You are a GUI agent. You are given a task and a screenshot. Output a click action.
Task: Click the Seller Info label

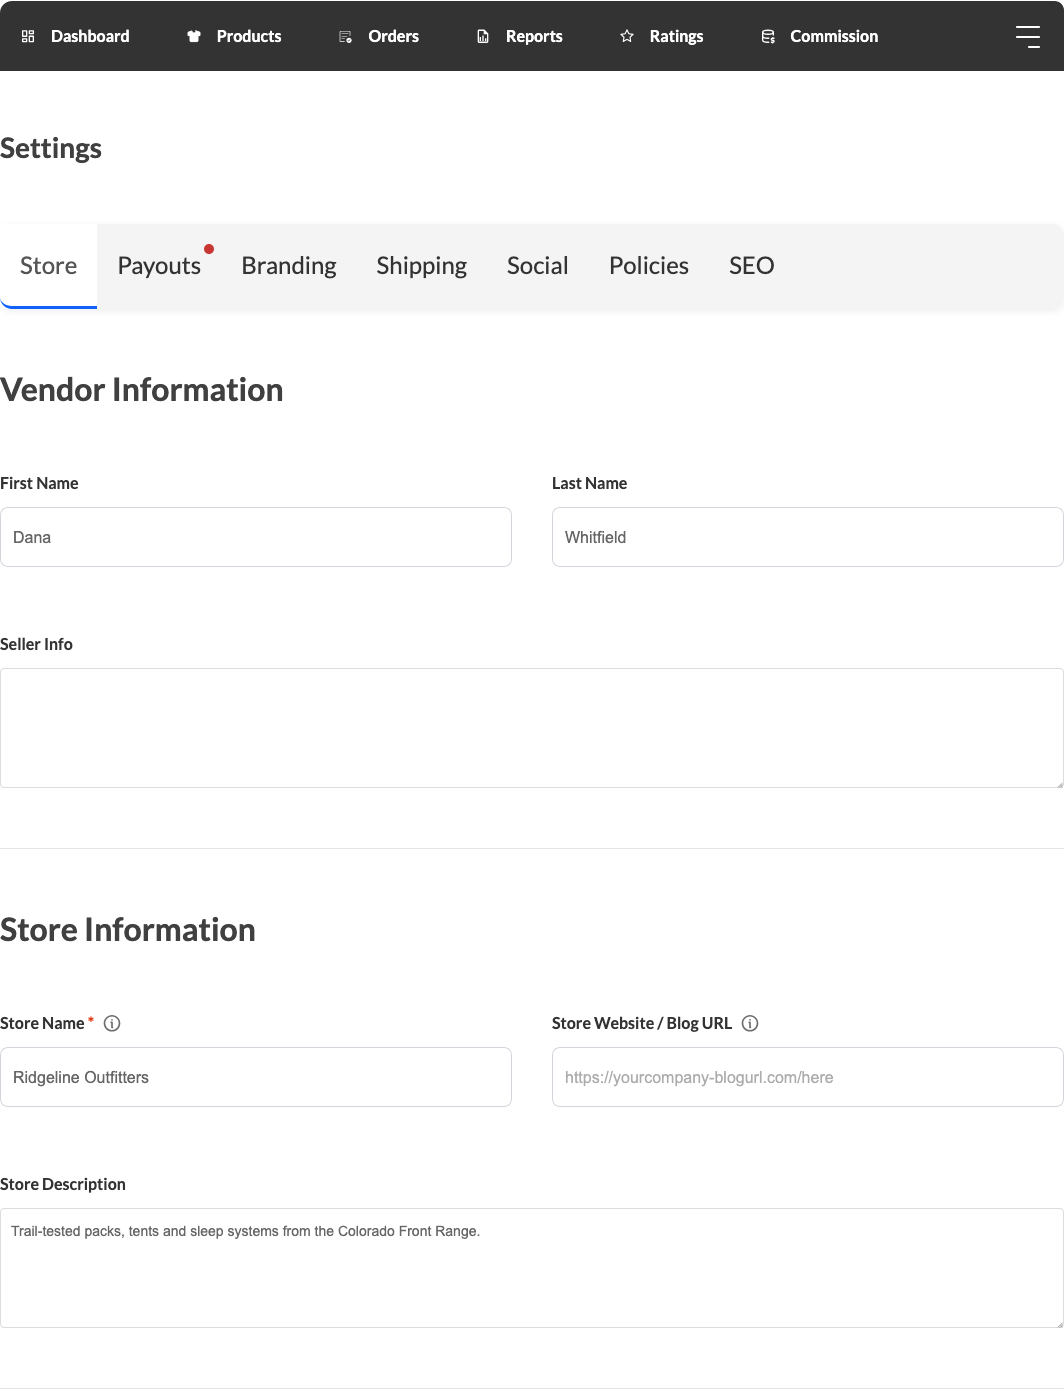[x=36, y=644]
